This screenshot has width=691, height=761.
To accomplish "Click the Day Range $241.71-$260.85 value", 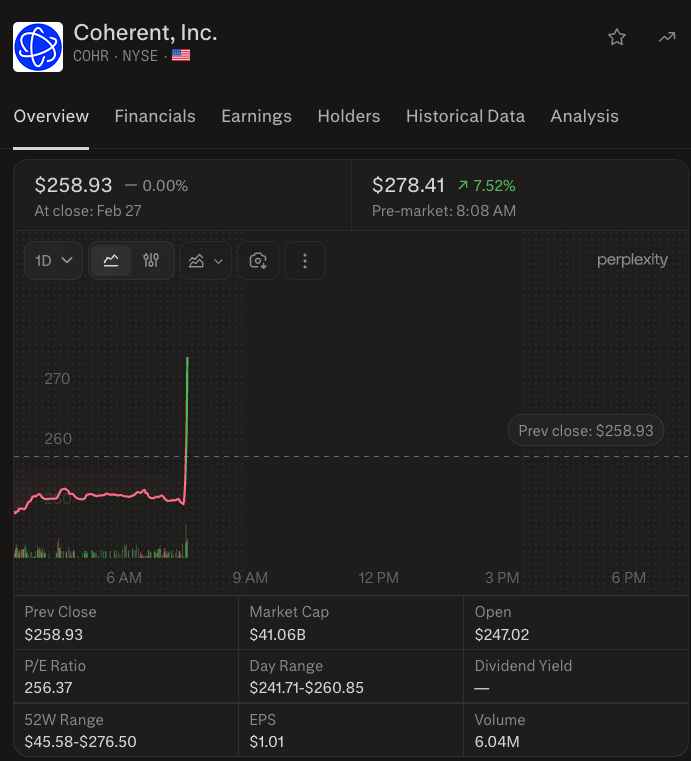I will pos(306,688).
